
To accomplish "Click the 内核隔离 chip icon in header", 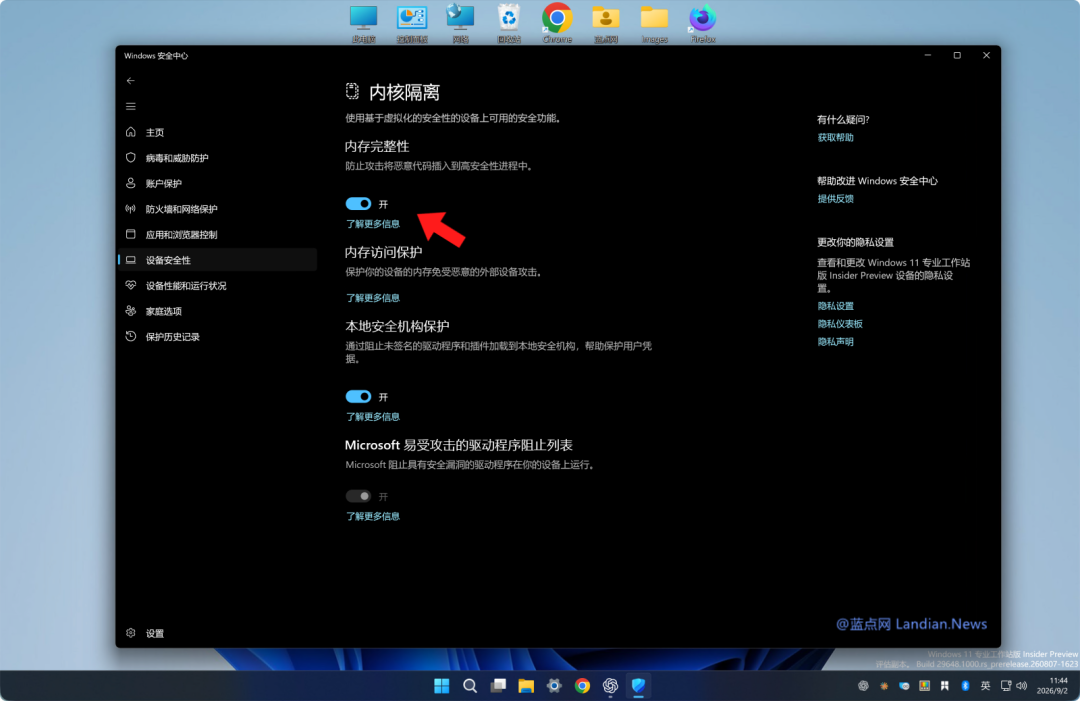I will pyautogui.click(x=353, y=91).
